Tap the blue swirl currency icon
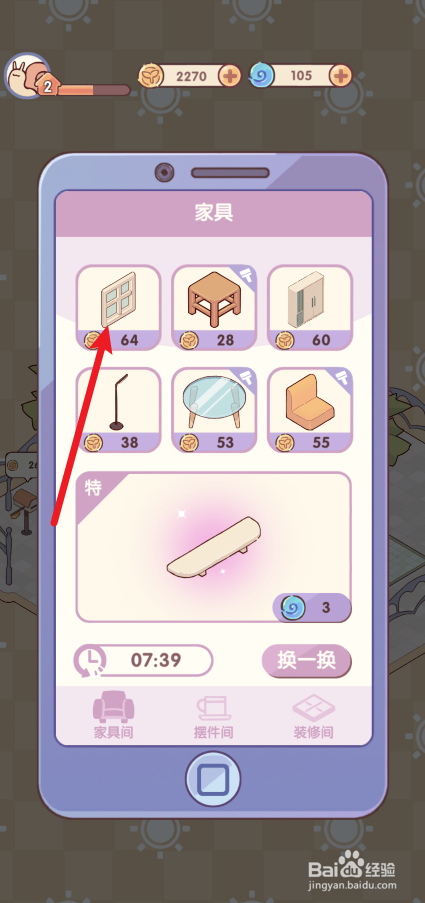Image resolution: width=425 pixels, height=903 pixels. click(x=262, y=76)
